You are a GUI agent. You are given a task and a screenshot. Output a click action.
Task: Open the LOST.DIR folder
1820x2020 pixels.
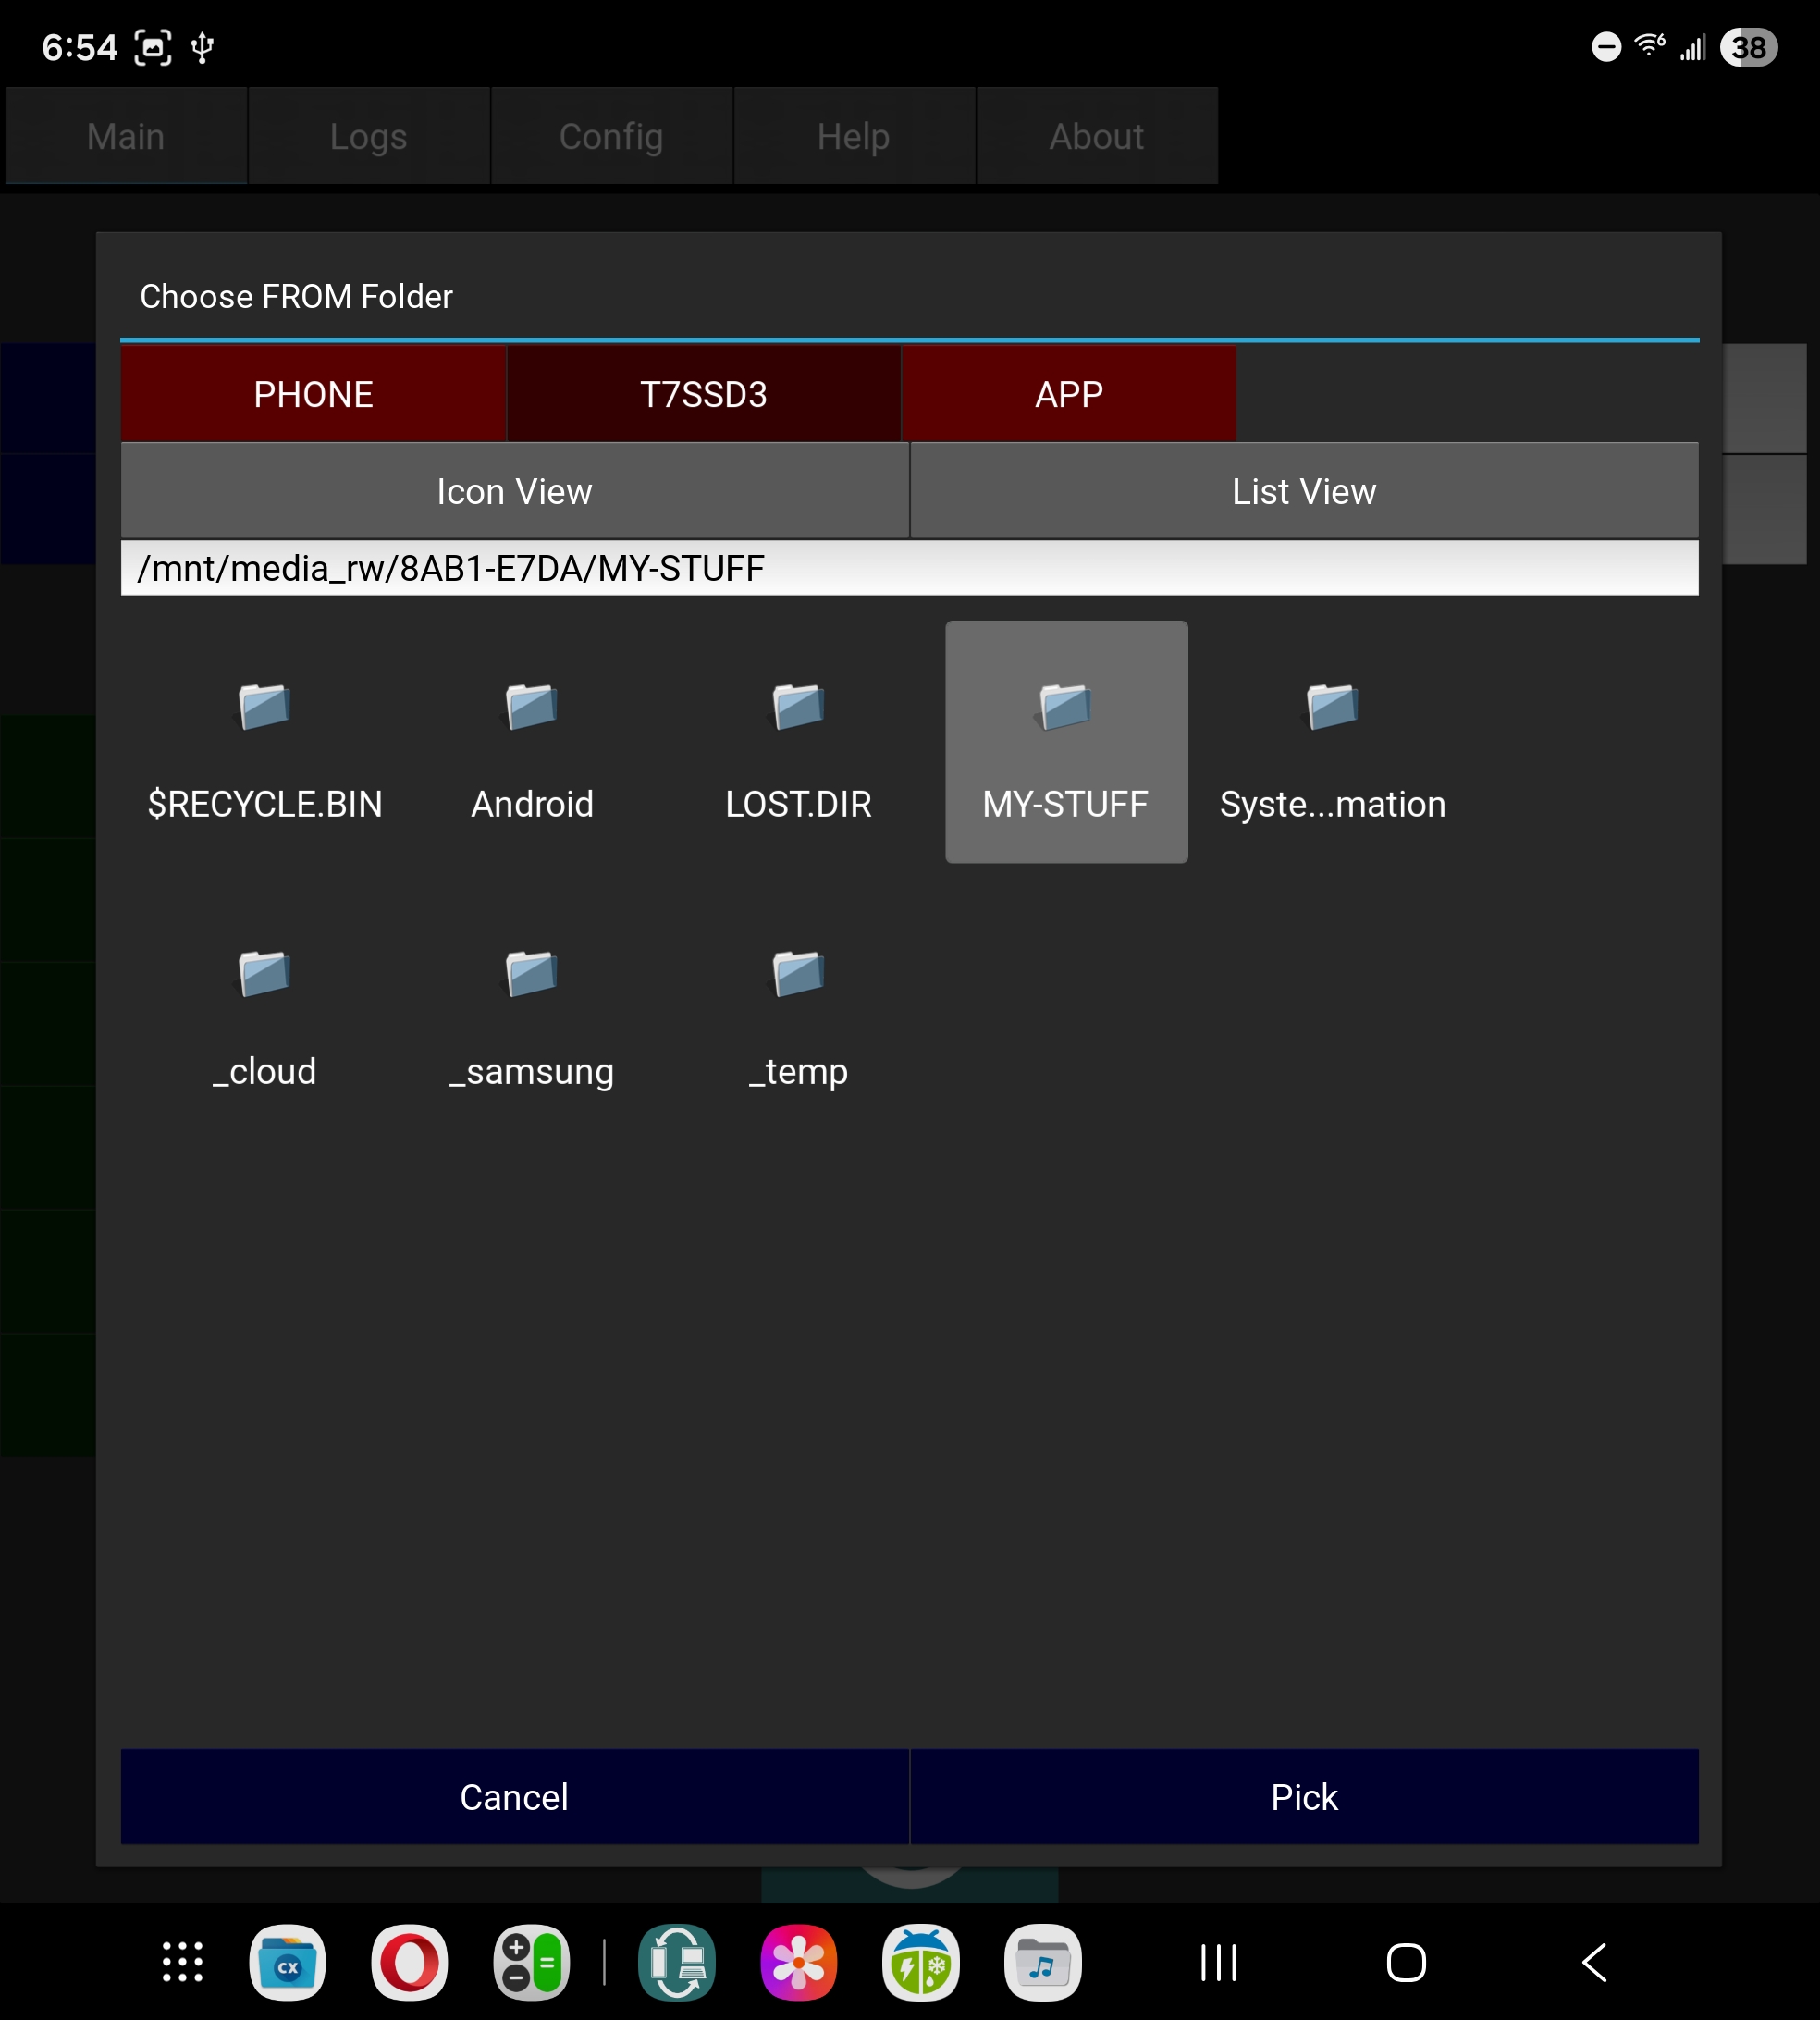798,742
